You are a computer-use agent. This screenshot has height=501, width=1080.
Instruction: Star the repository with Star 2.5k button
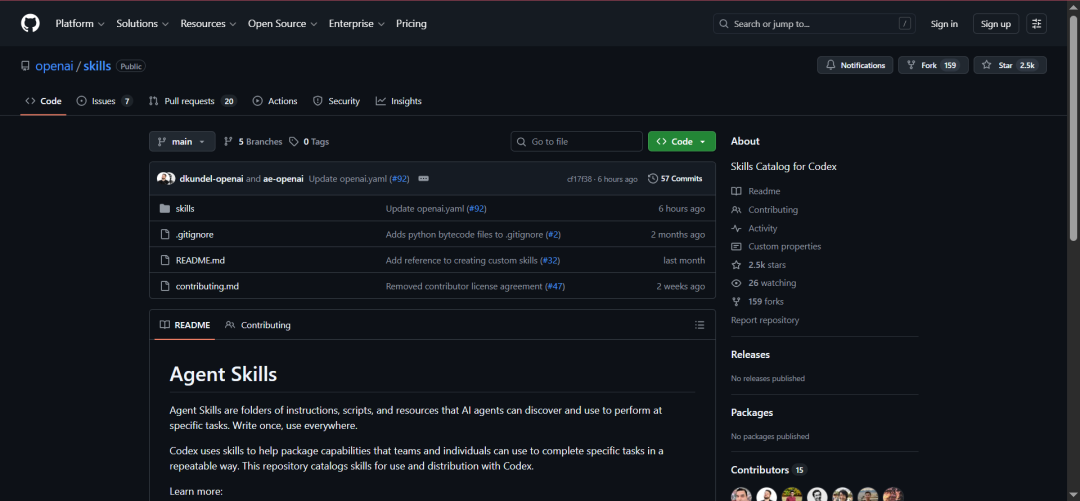1010,65
